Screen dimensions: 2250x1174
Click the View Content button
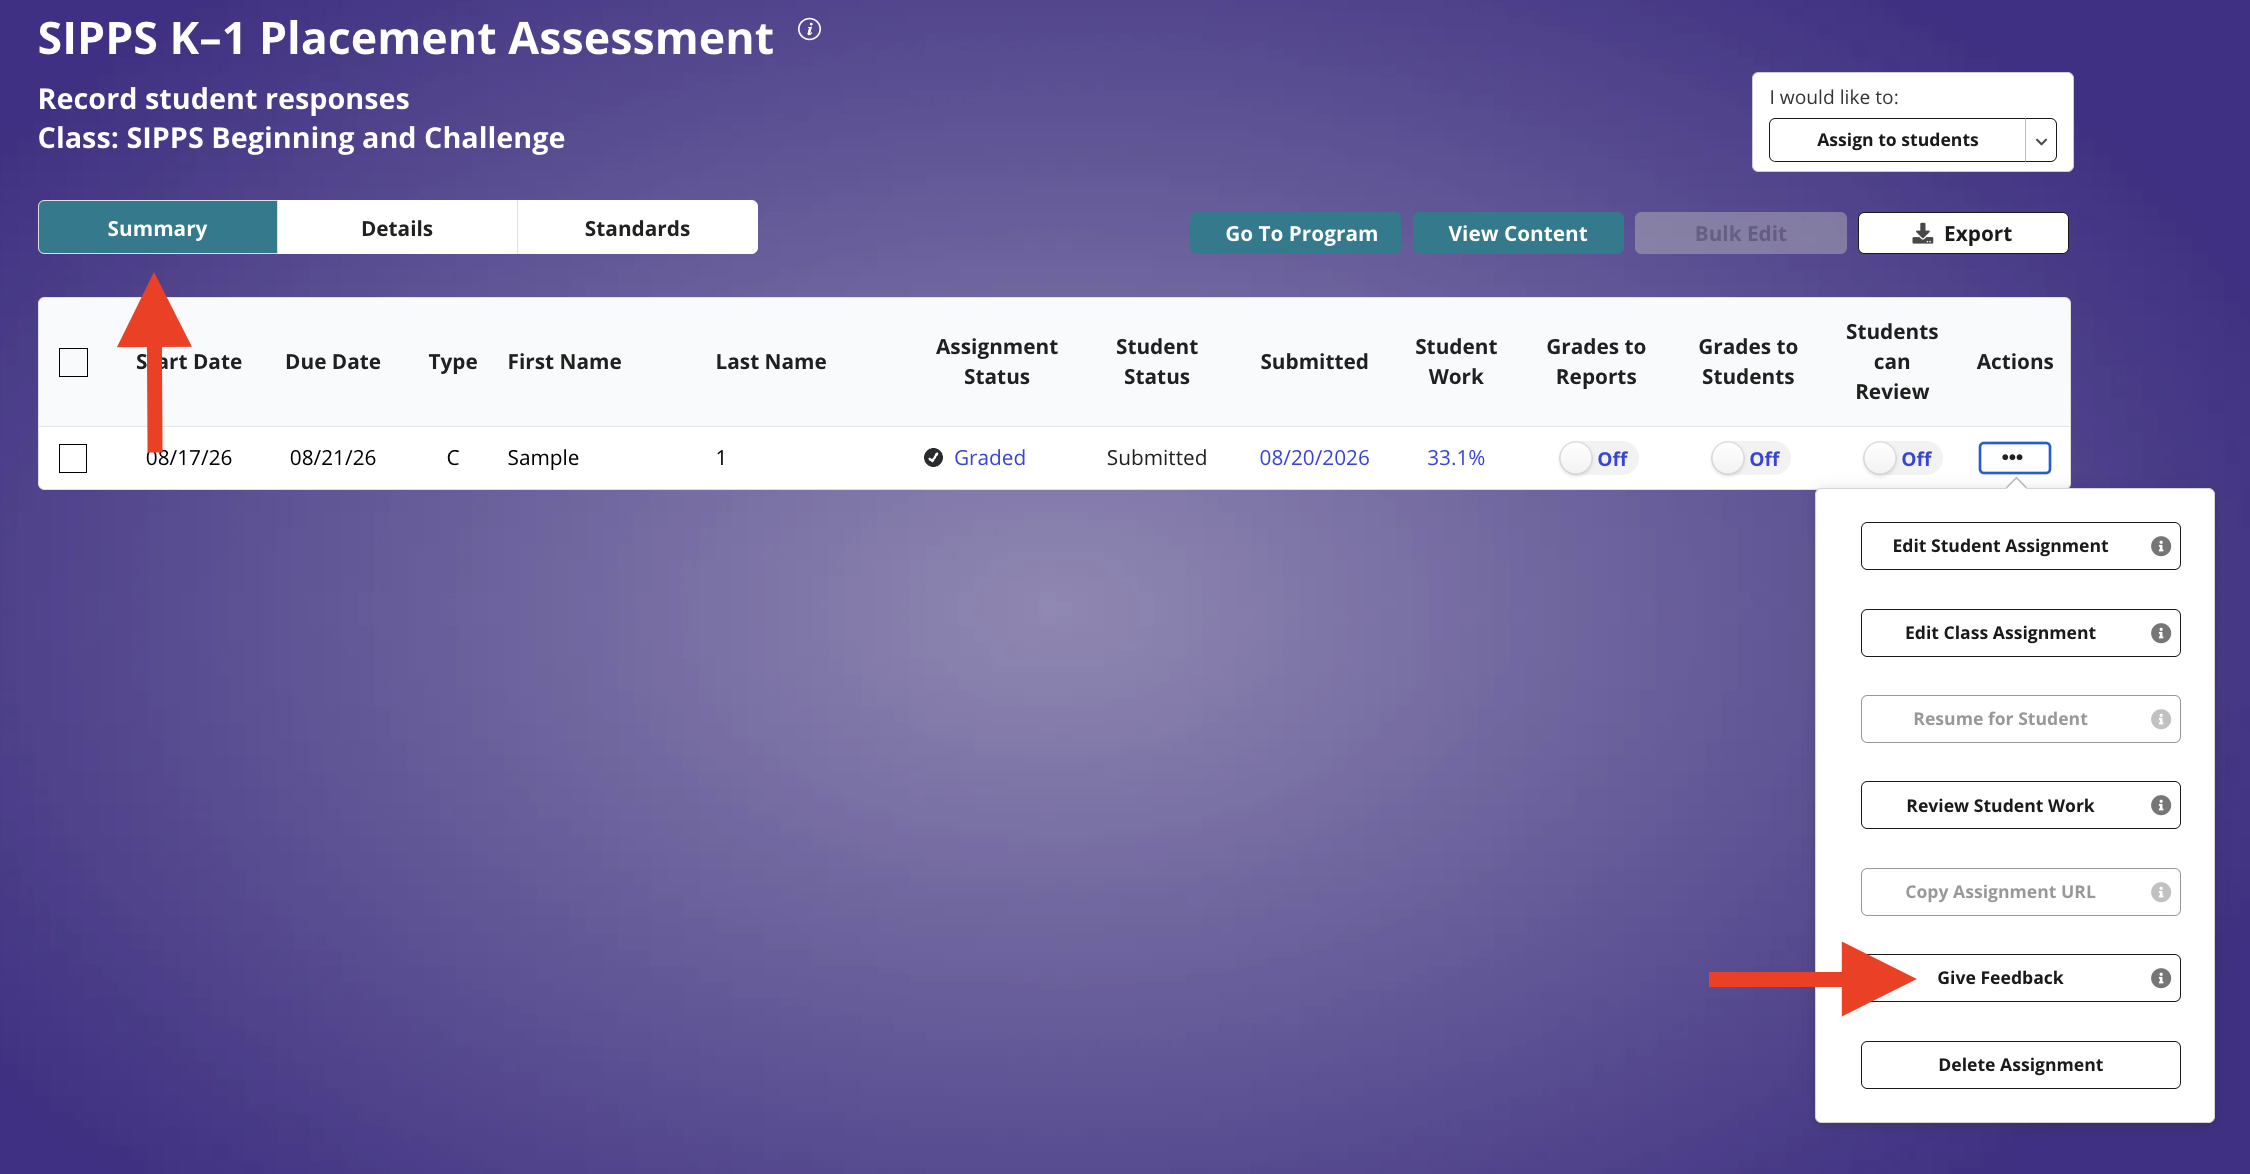[1518, 233]
